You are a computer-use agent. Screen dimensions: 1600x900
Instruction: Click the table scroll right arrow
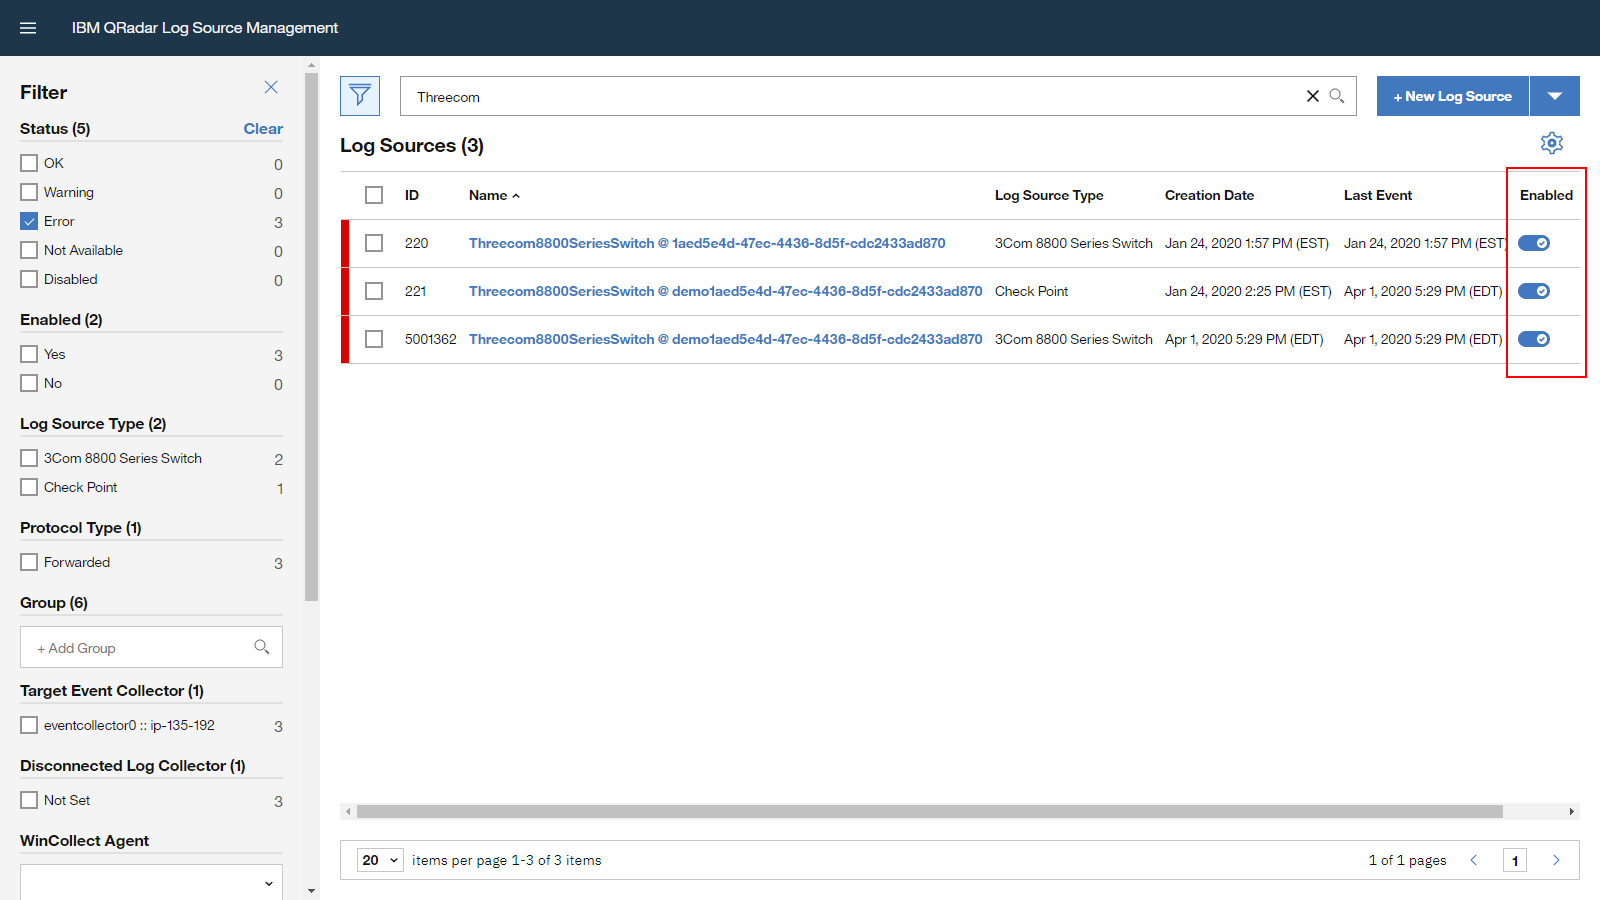point(1572,812)
